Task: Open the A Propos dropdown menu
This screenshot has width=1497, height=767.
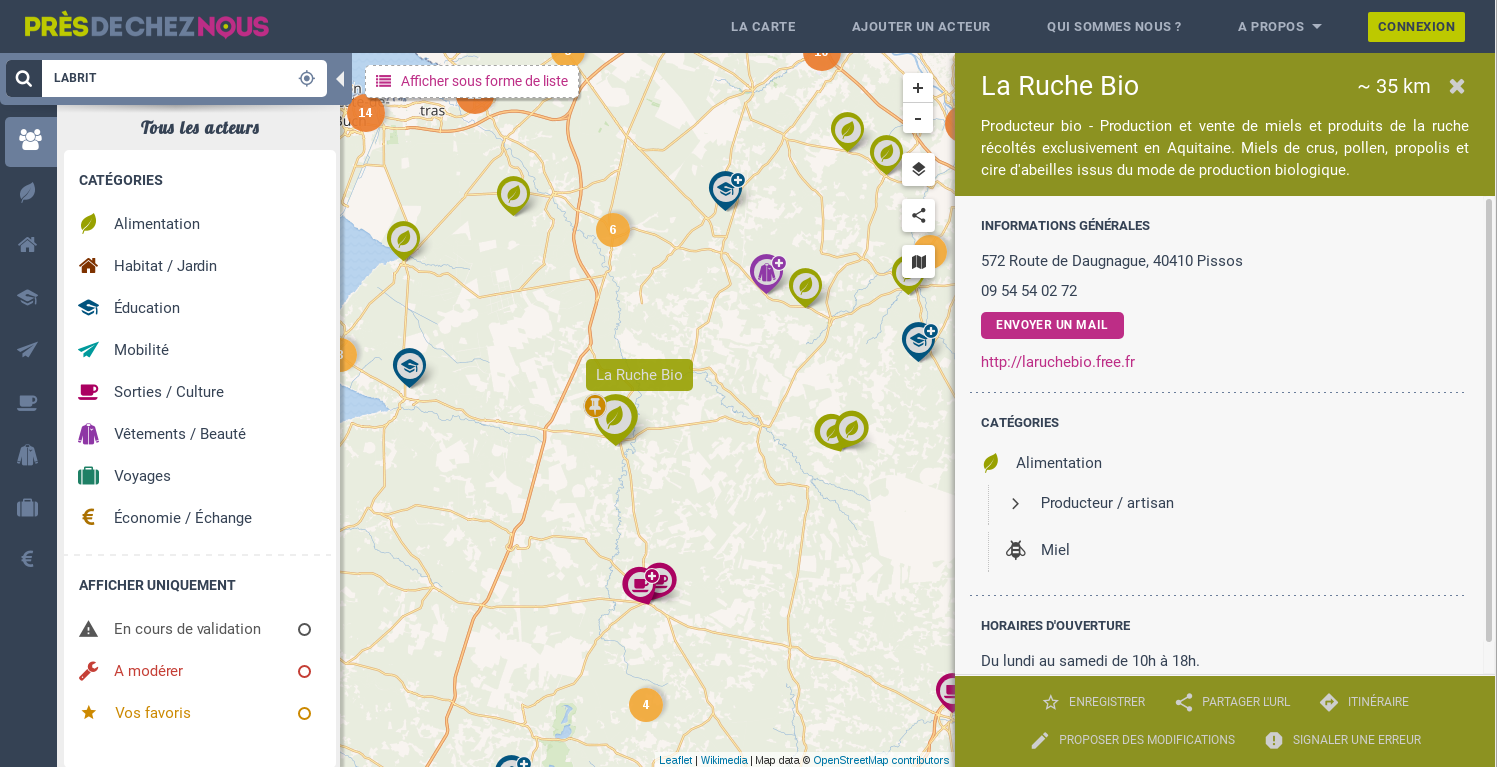Action: point(1279,27)
